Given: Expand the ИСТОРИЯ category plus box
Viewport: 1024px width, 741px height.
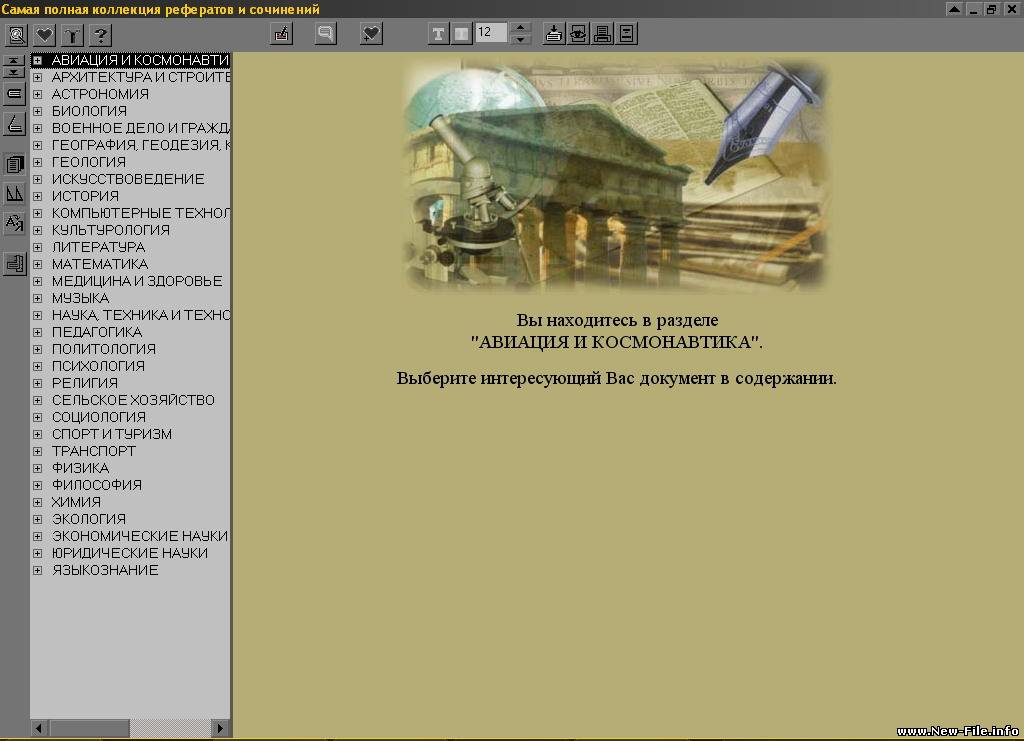Looking at the screenshot, I should tap(38, 196).
